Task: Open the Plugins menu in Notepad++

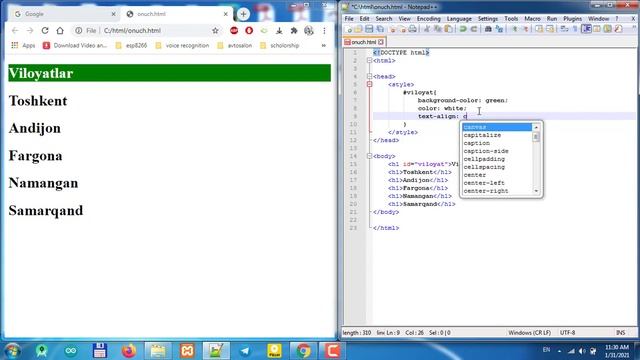Action: (573, 19)
